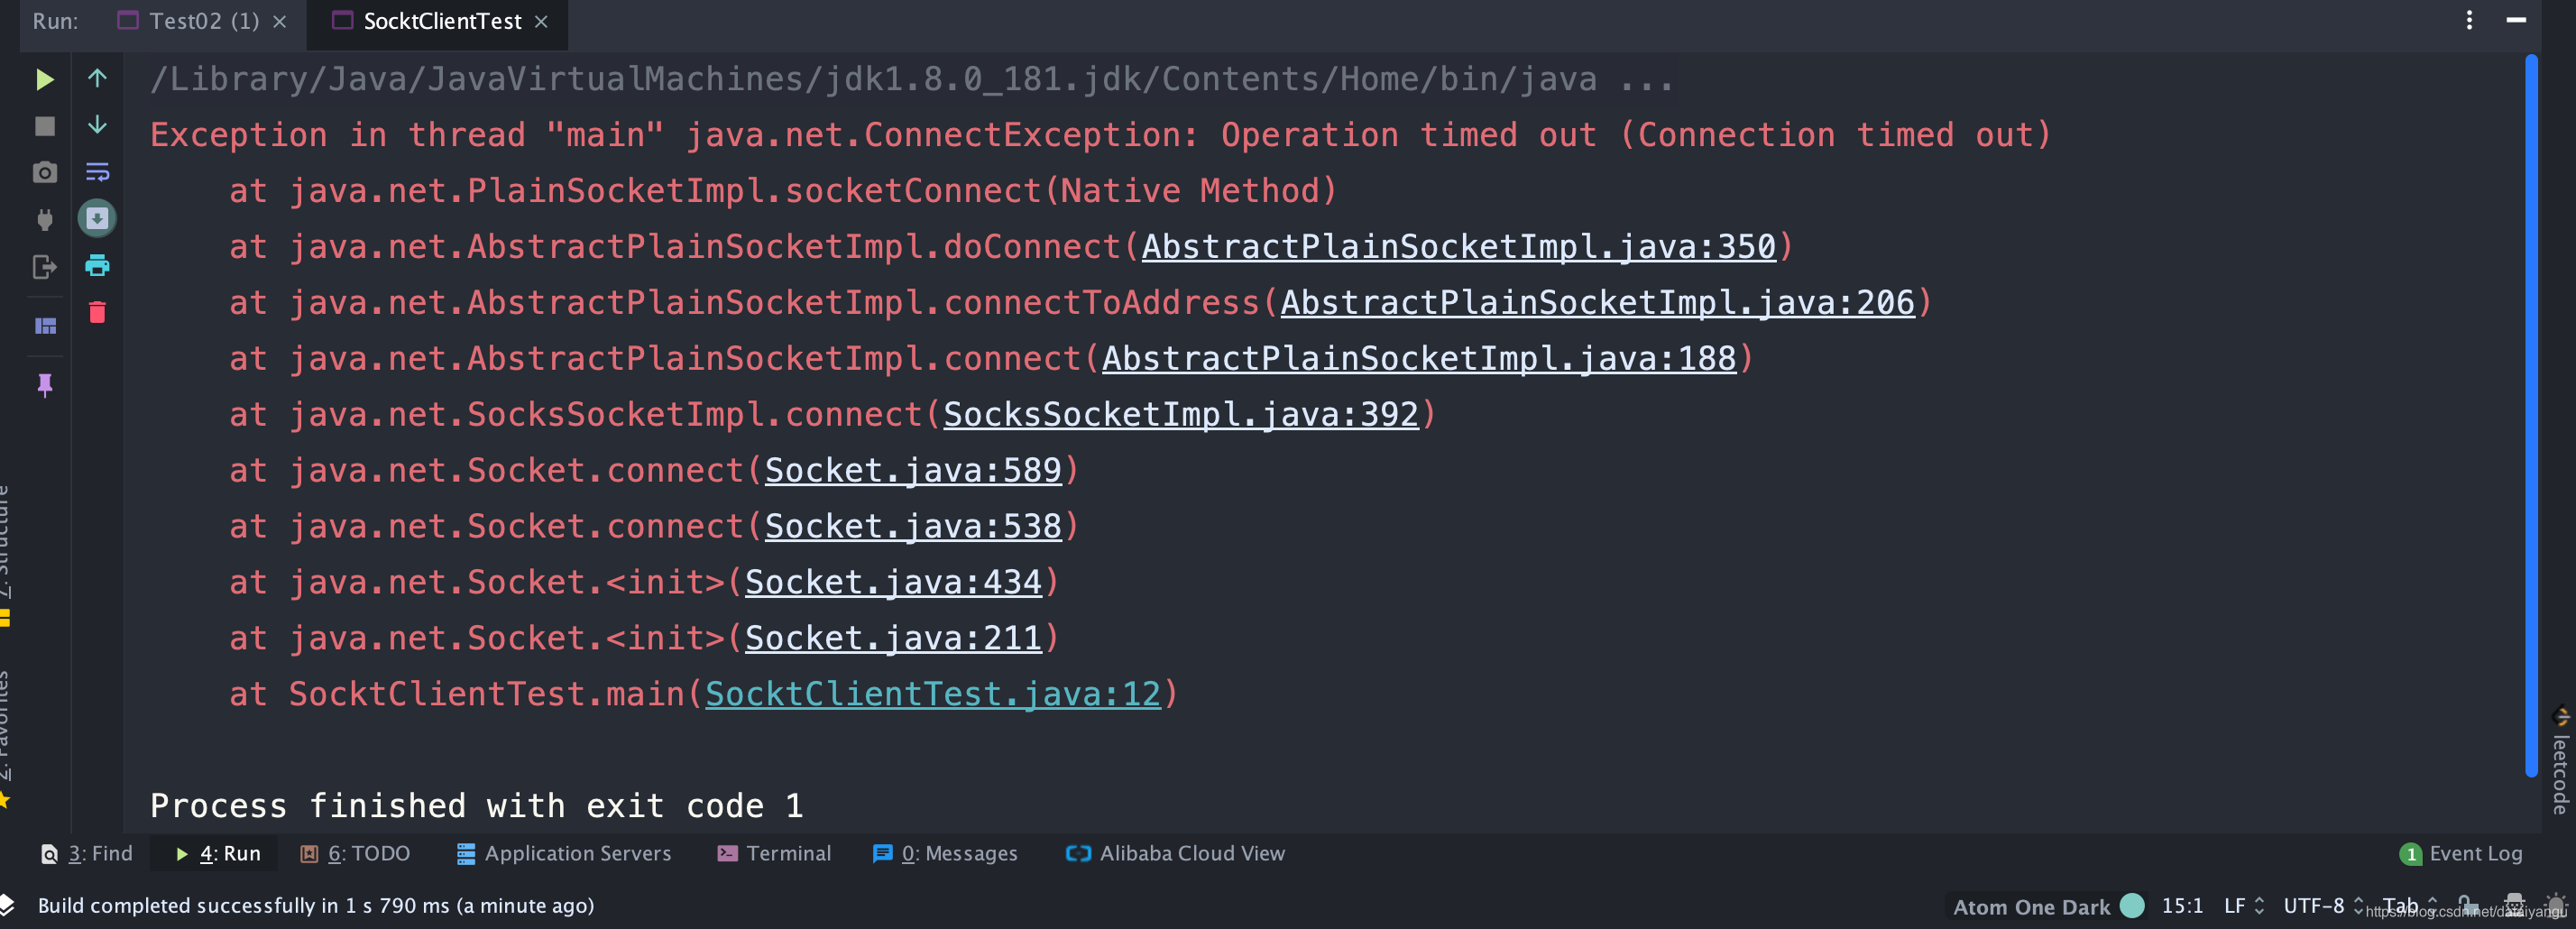Open the 3: Find tool window
The height and width of the screenshot is (929, 2576).
[86, 853]
